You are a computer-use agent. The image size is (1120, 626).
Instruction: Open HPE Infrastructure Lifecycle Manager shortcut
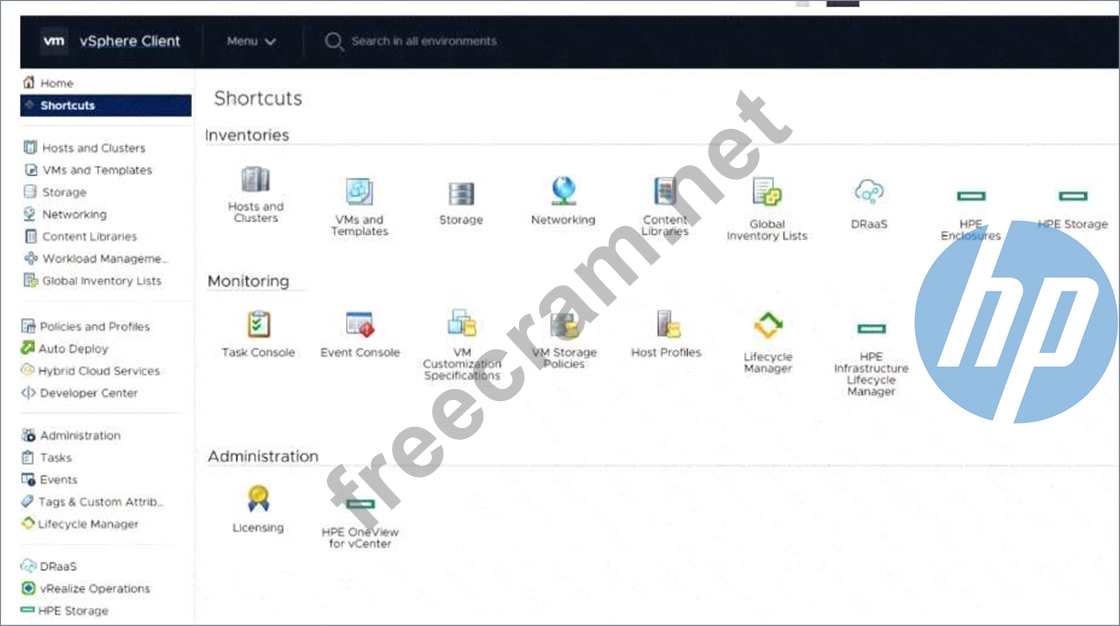point(871,328)
